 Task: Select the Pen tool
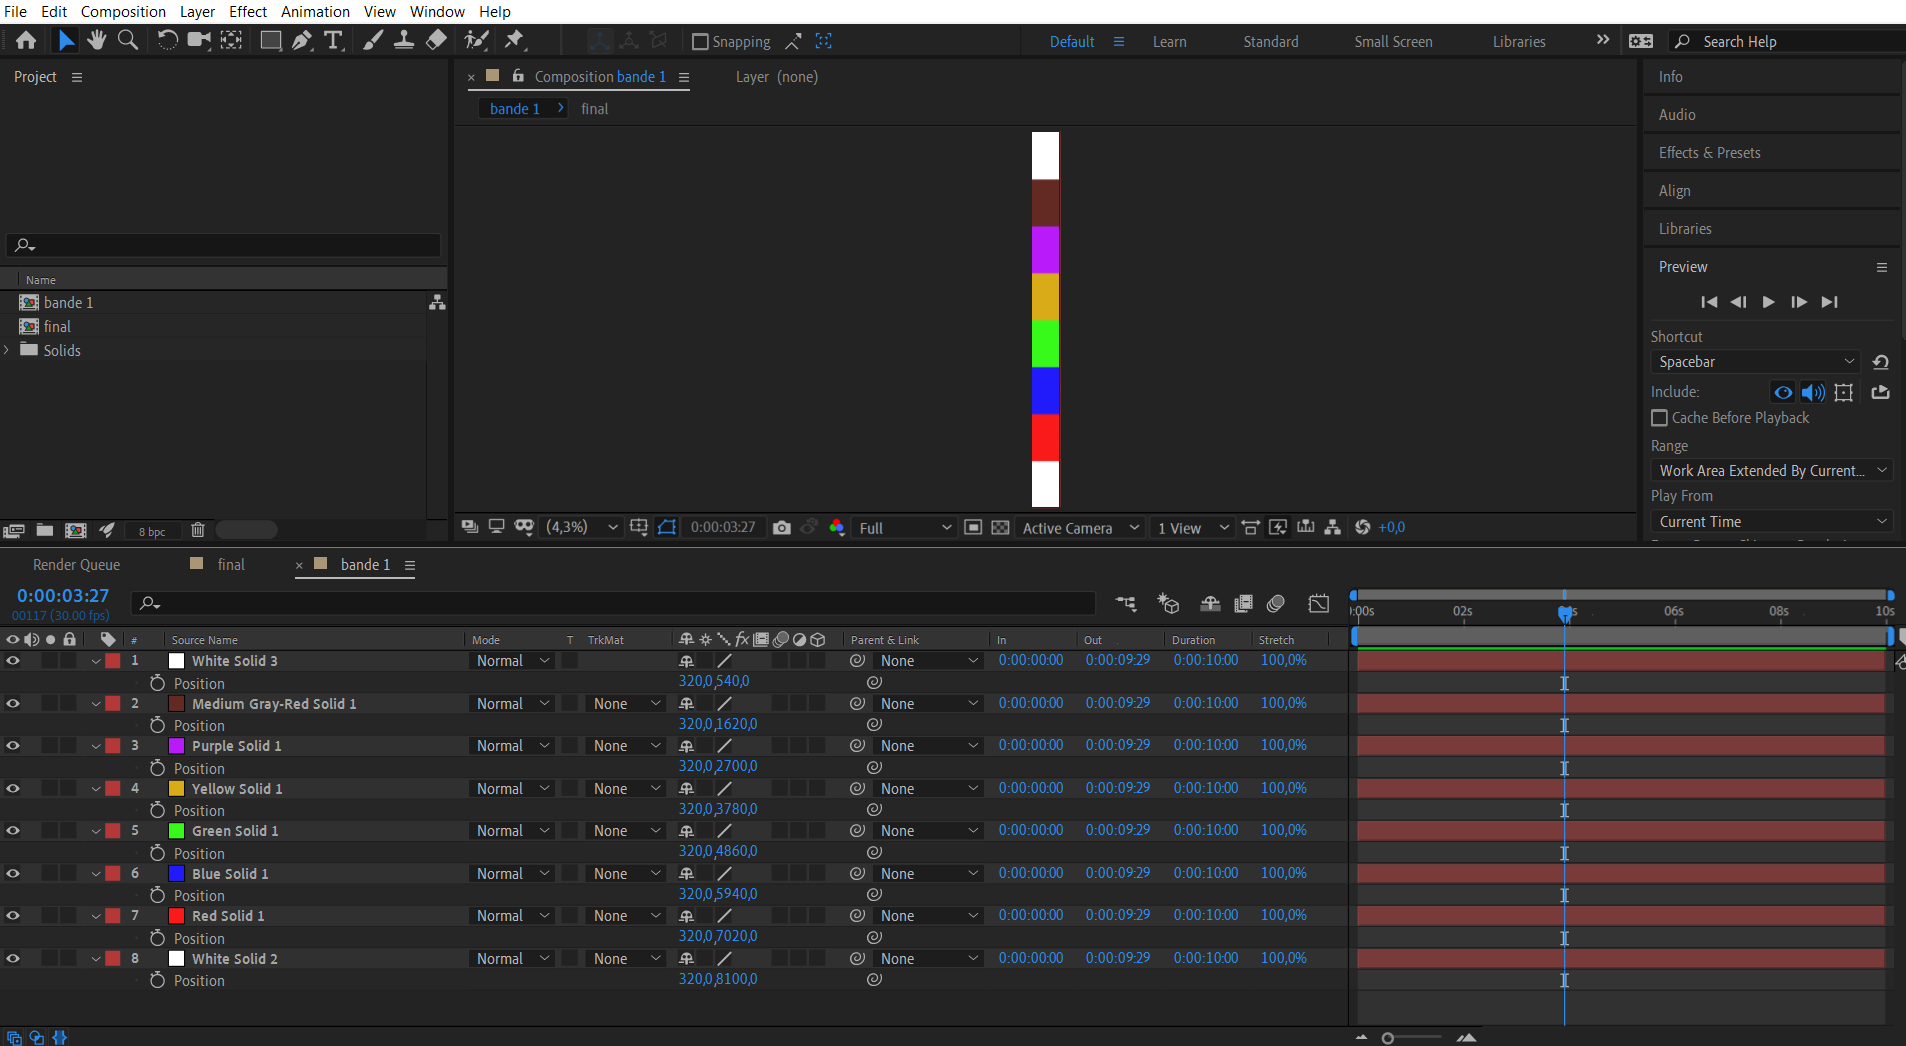click(301, 40)
